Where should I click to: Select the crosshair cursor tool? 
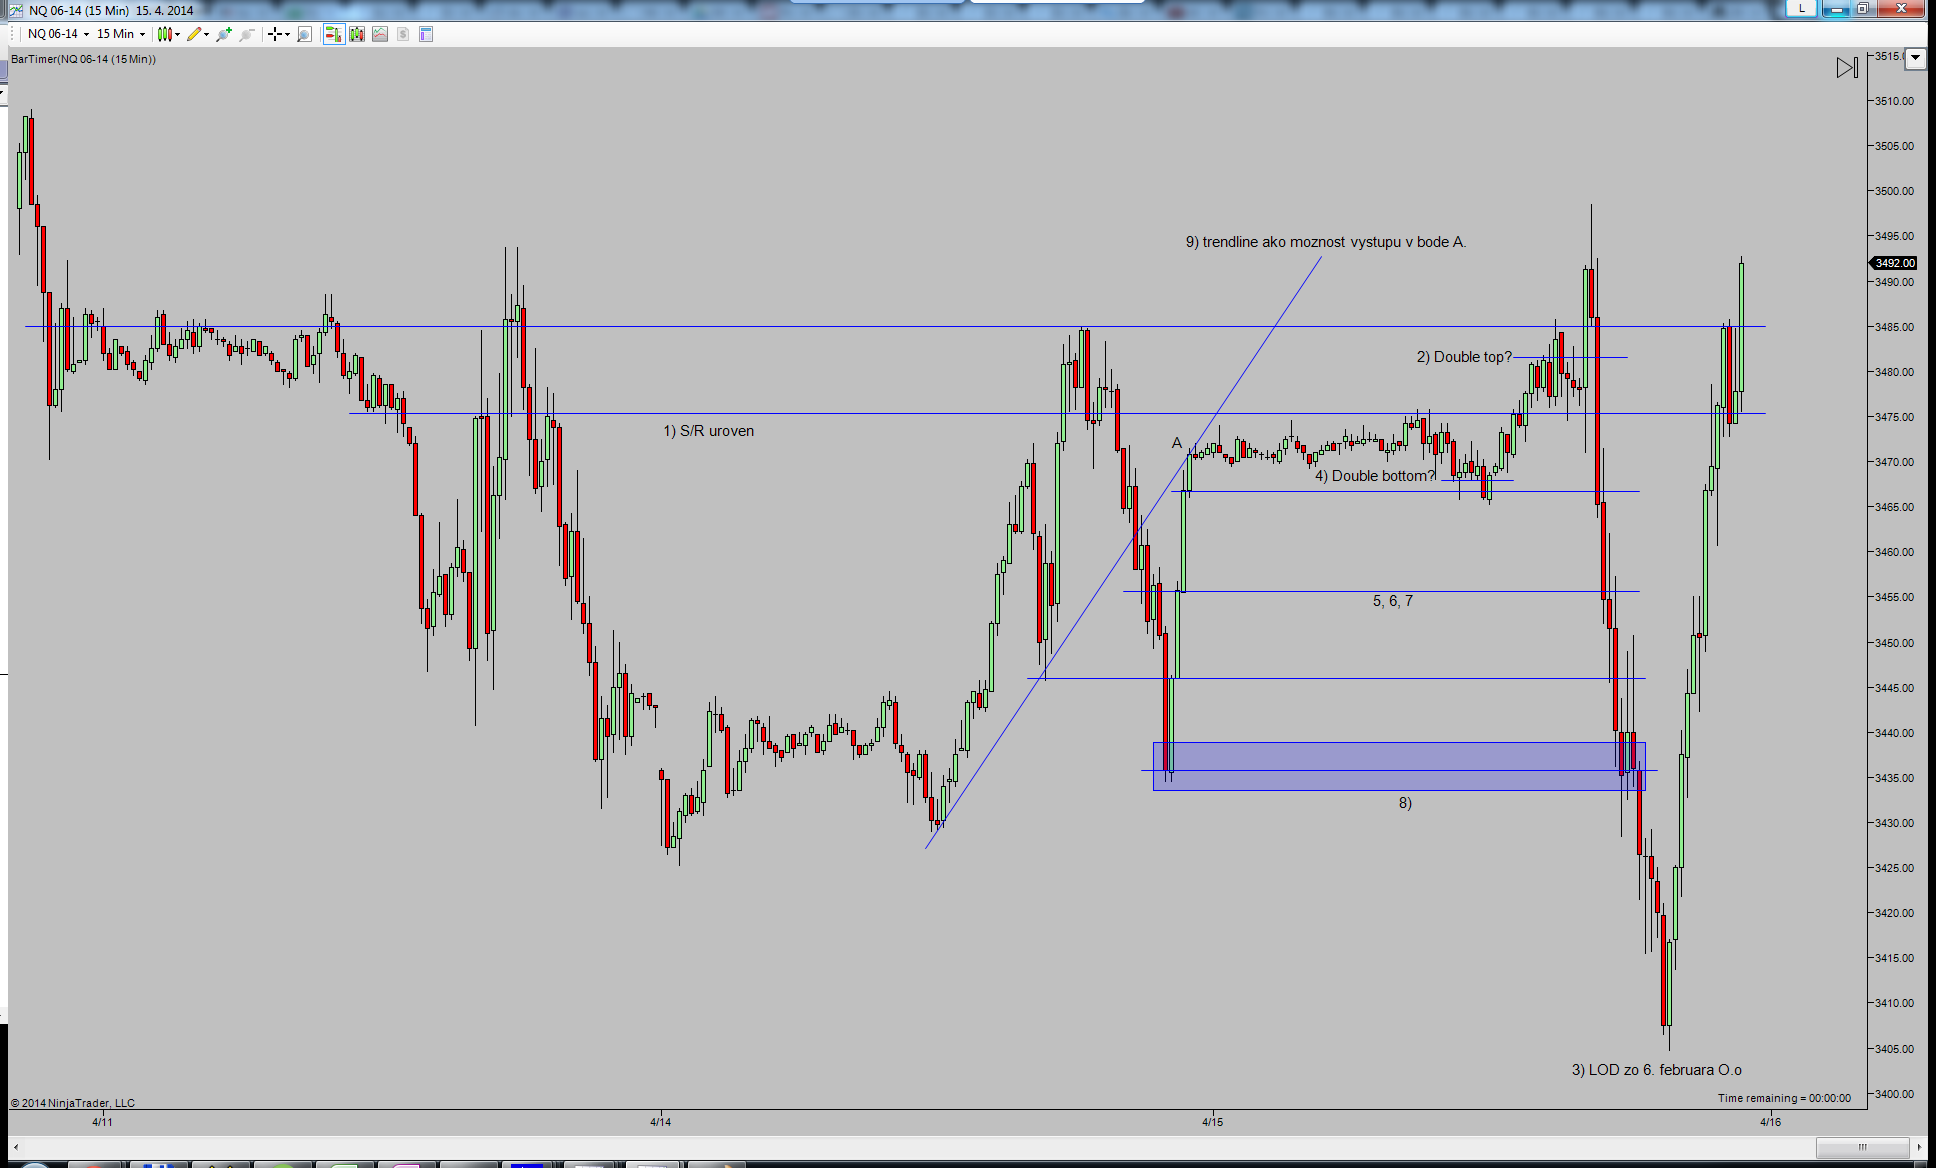274,34
